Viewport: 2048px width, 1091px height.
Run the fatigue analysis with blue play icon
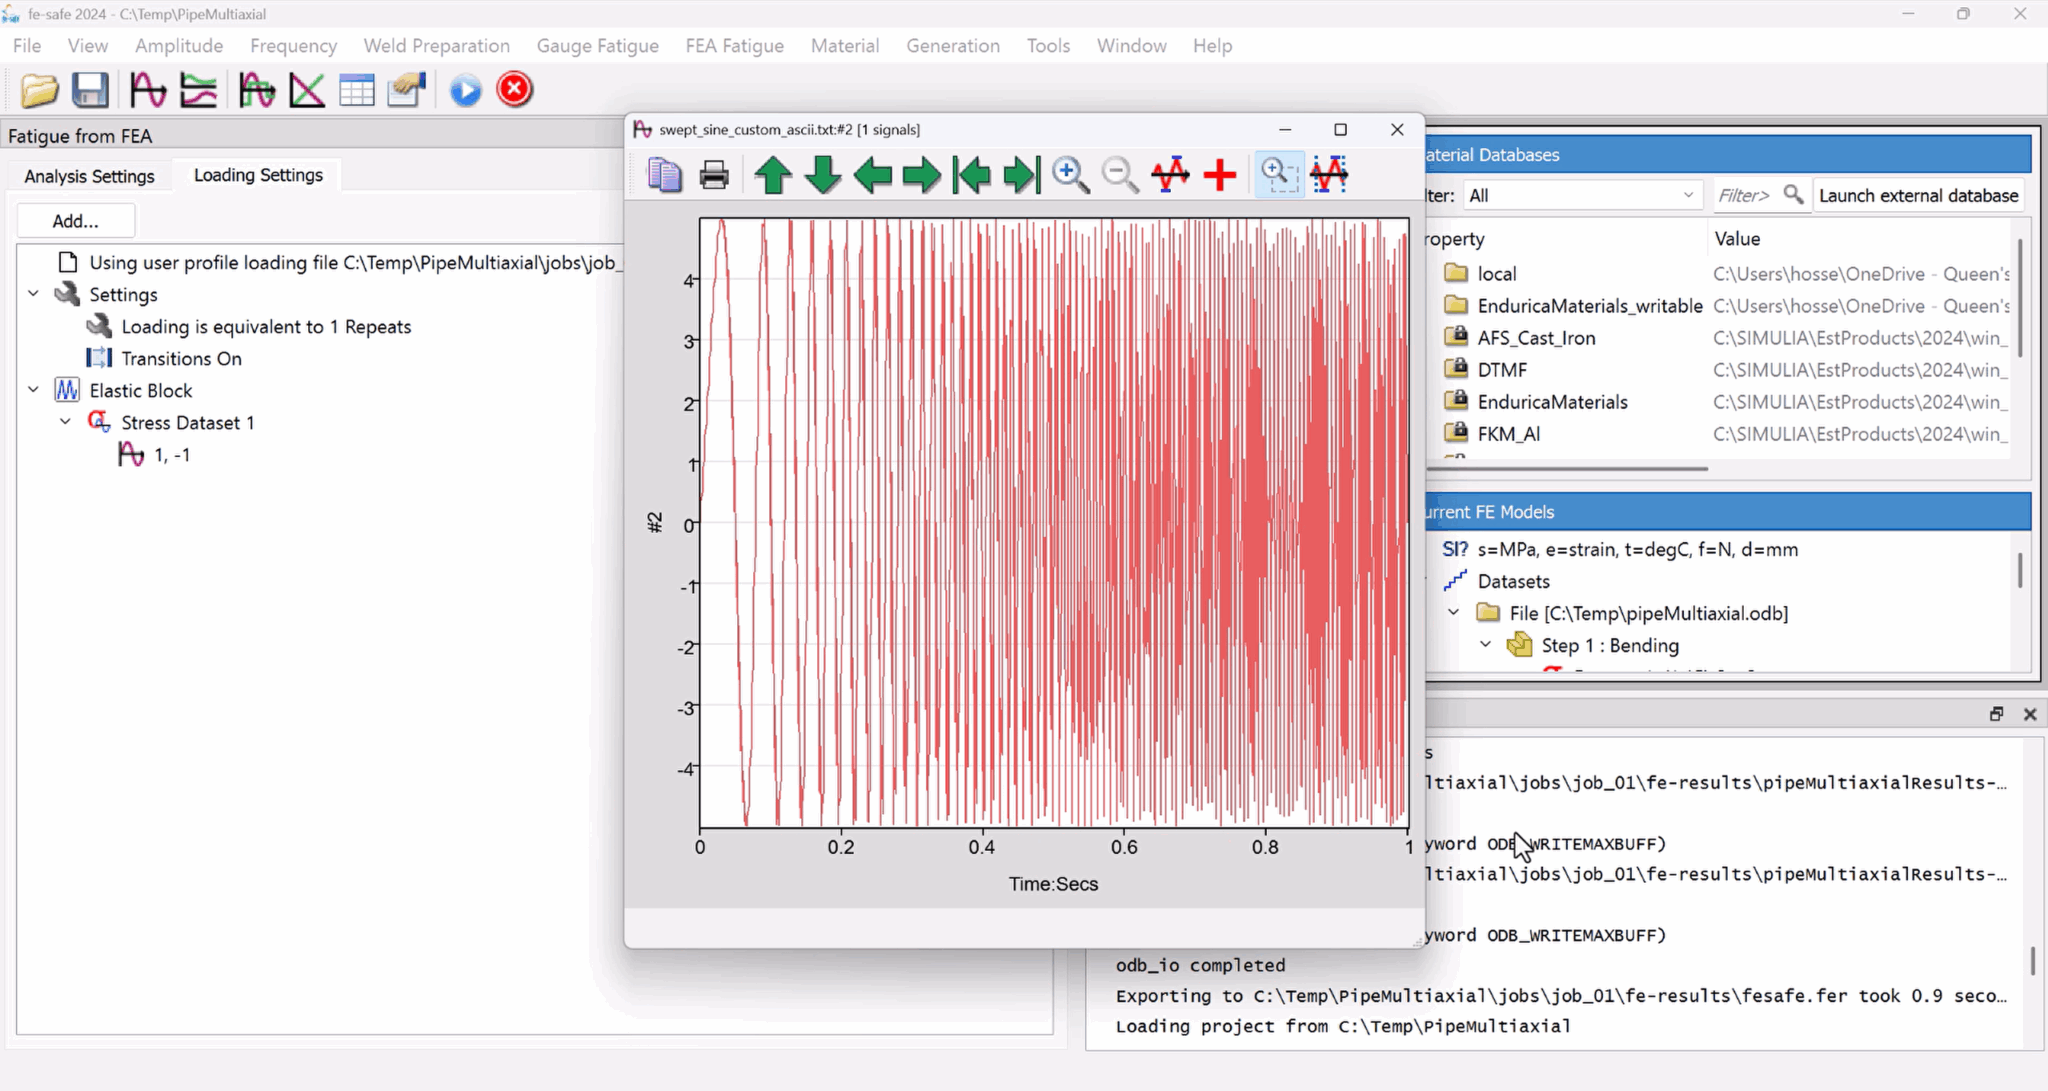coord(464,90)
